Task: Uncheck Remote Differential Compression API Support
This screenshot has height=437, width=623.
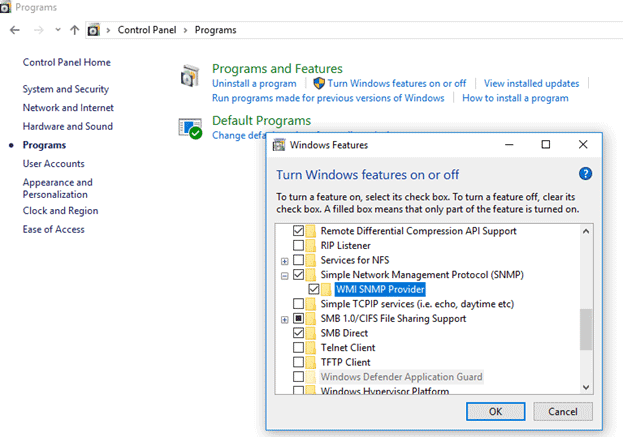Action: coord(298,231)
